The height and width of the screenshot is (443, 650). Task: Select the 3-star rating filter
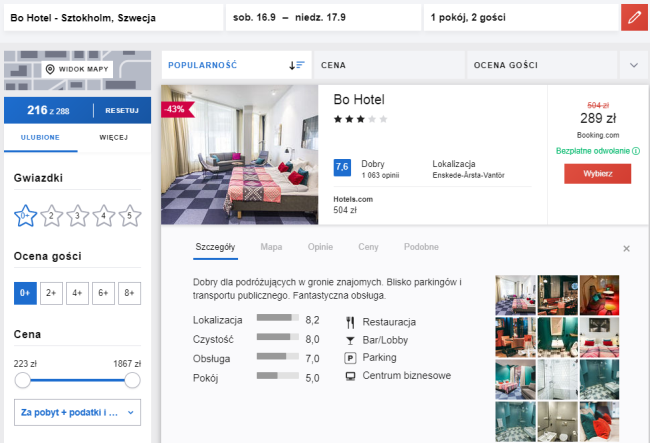(78, 214)
